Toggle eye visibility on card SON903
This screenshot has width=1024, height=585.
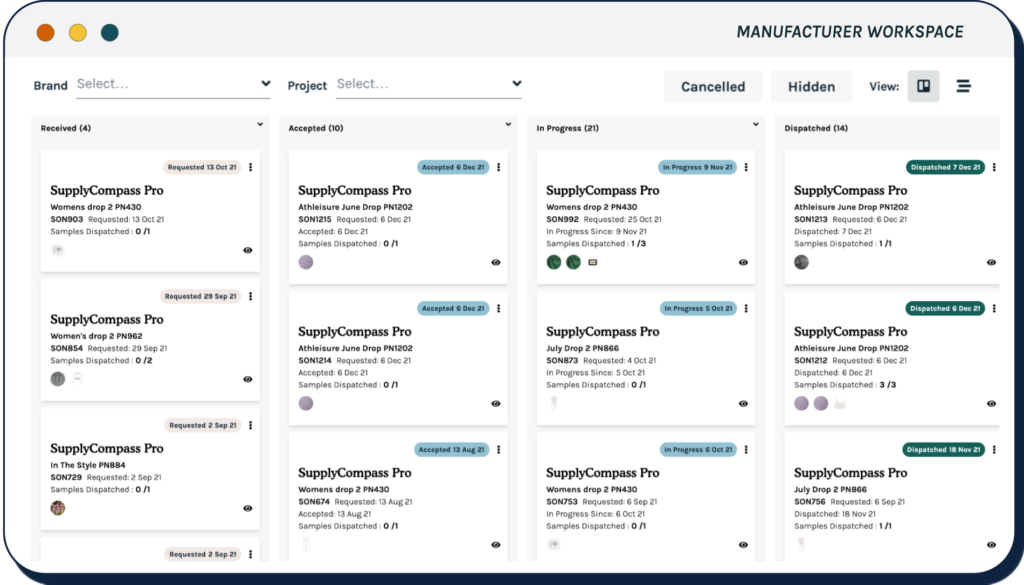coord(248,250)
